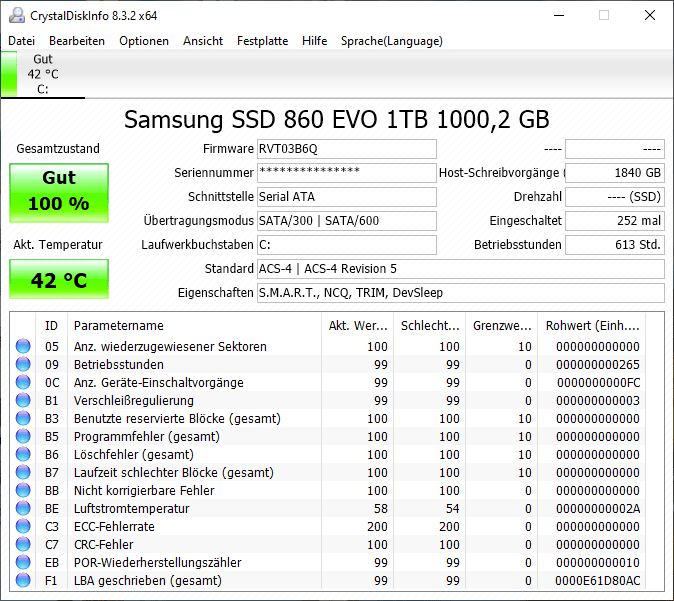Click status icon of row BB Nicht korrigierbare Fehler
674x601 pixels.
coord(23,490)
